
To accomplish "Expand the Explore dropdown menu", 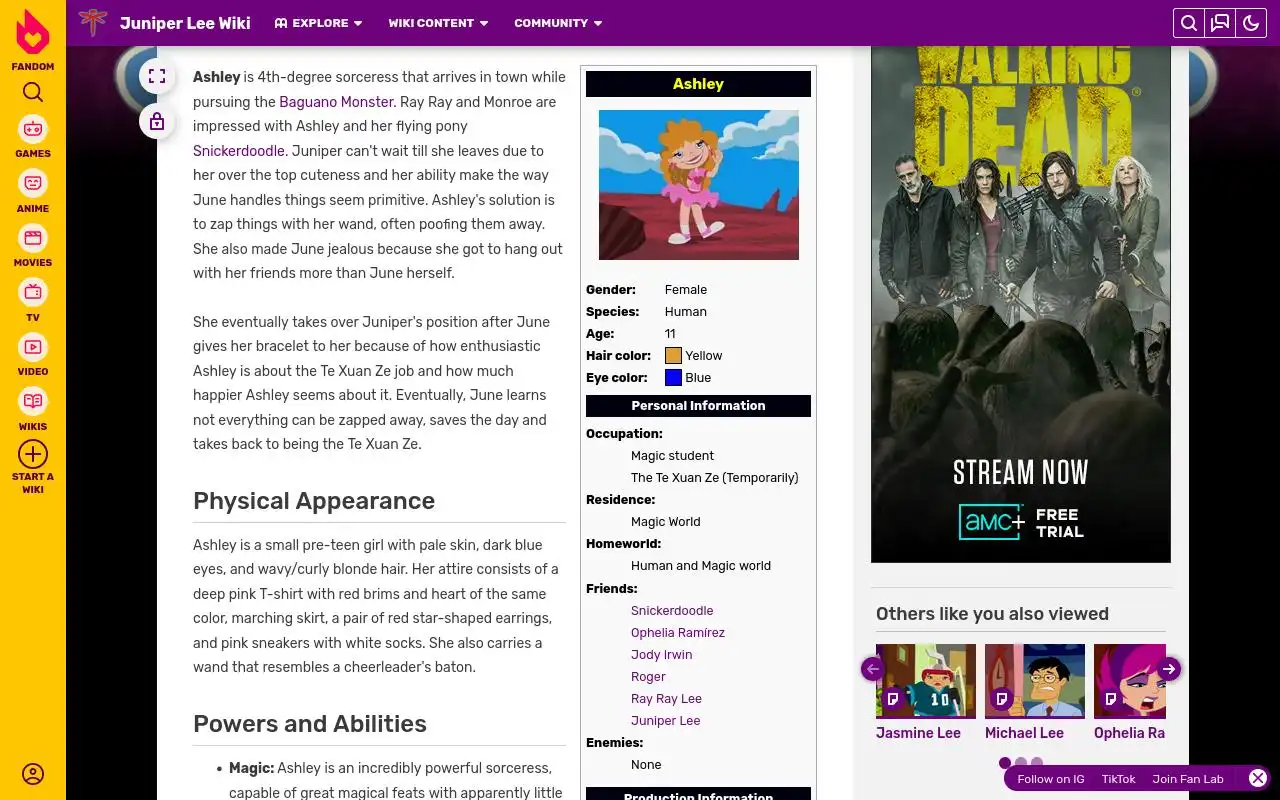I will pos(319,23).
